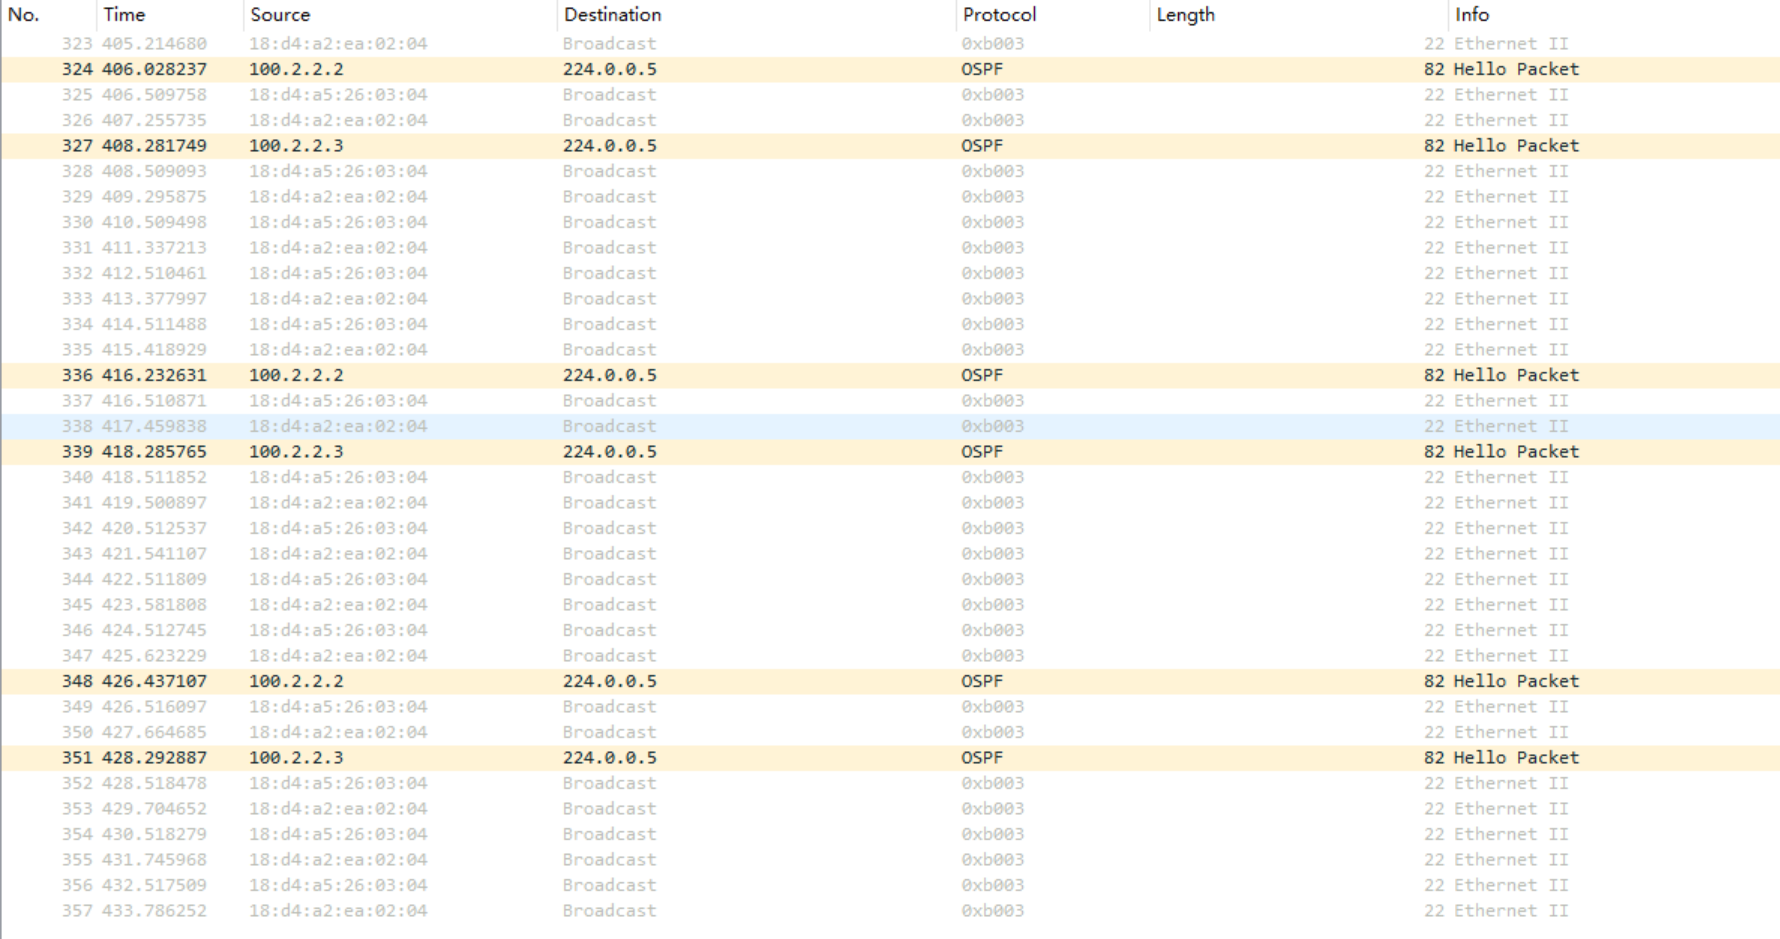Select packet 343 at time 421.541107

coord(890,554)
